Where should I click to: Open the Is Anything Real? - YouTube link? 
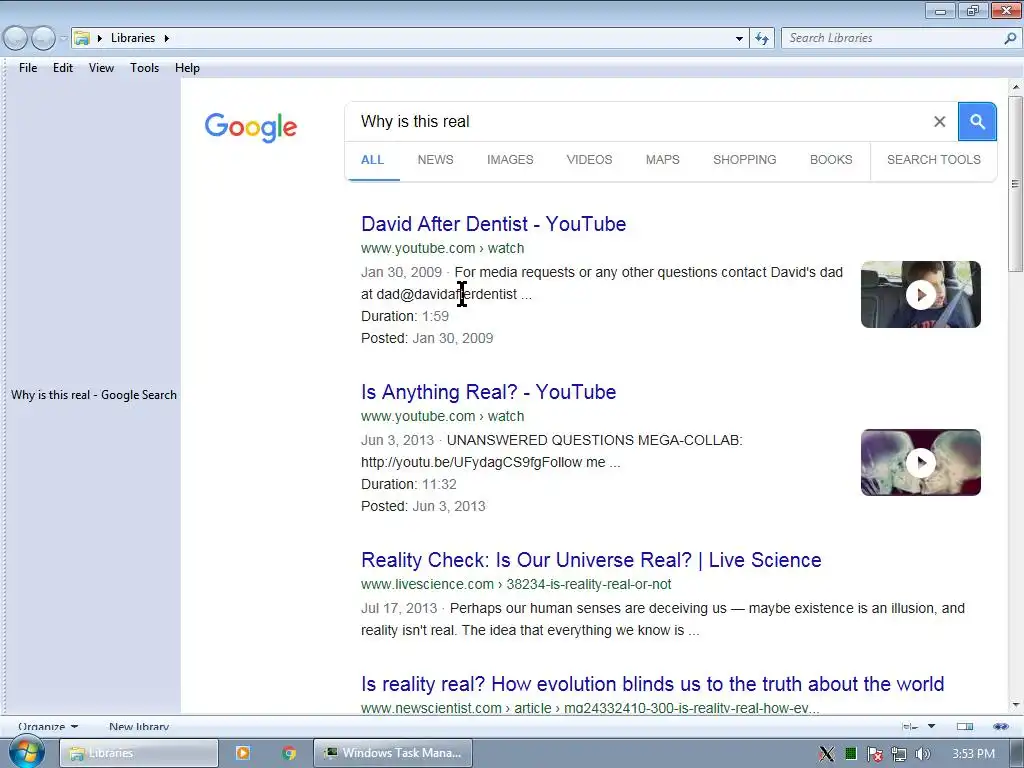click(488, 392)
